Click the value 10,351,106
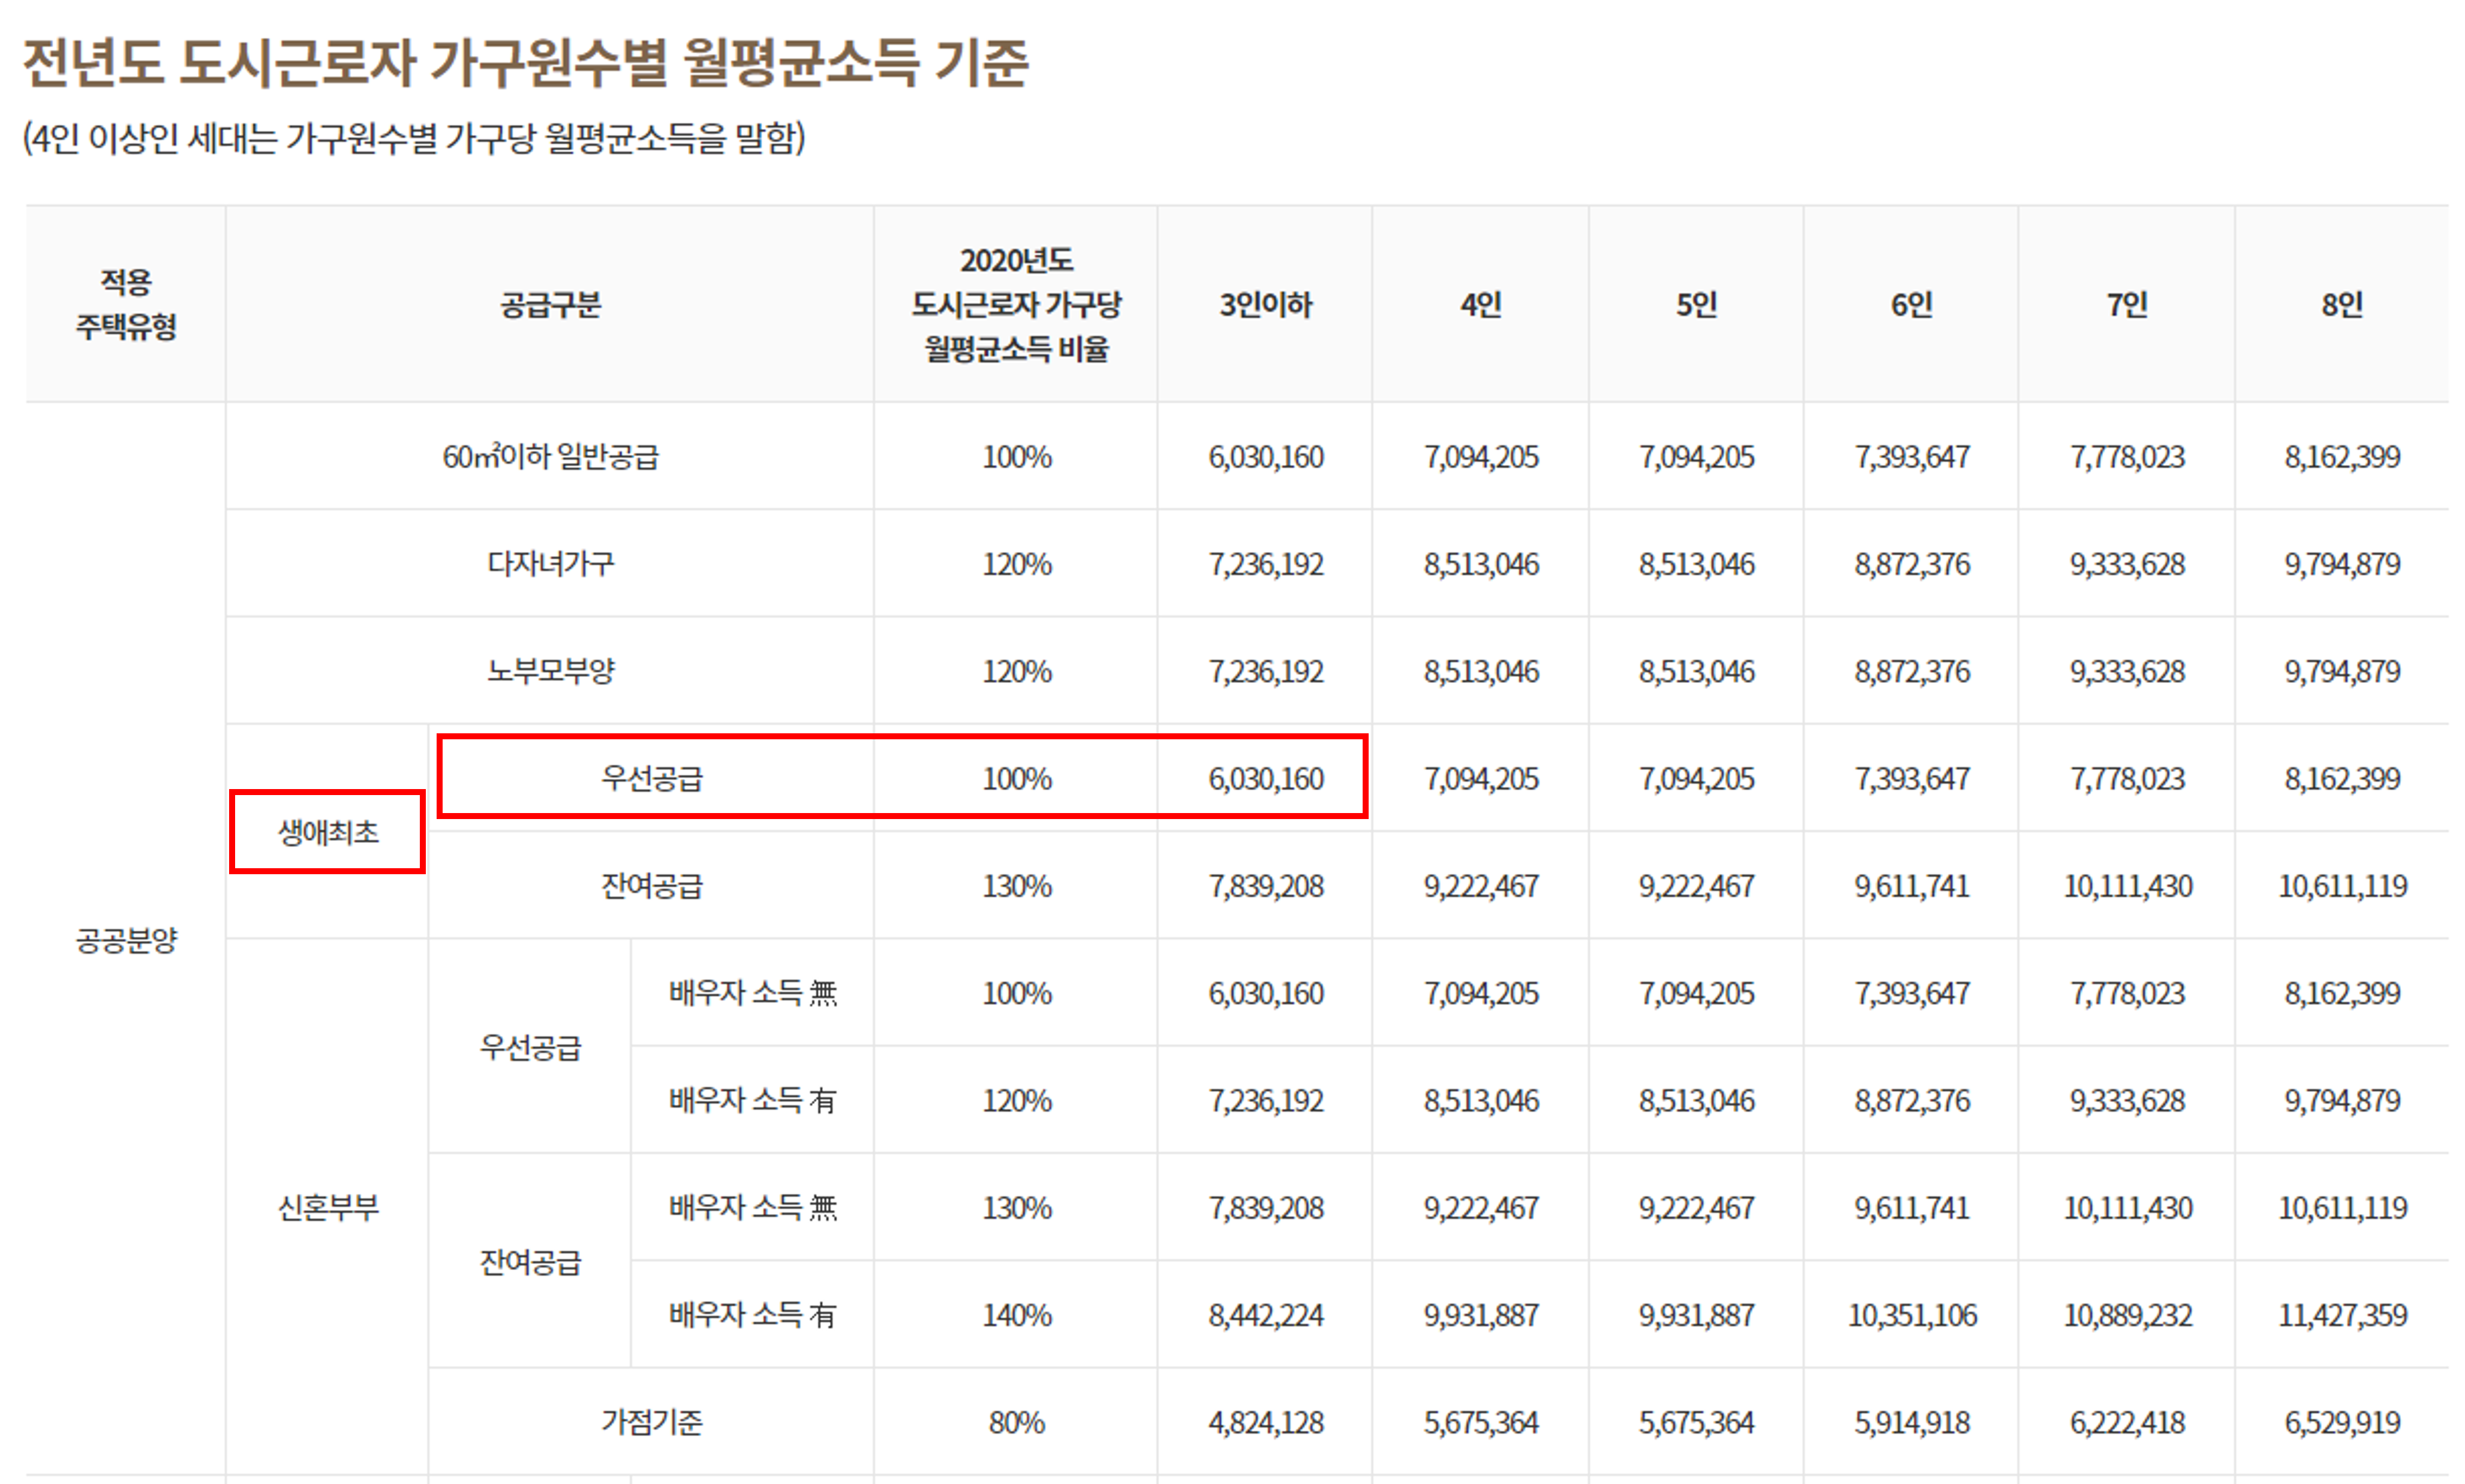The width and height of the screenshot is (2465, 1484). tap(1911, 1315)
